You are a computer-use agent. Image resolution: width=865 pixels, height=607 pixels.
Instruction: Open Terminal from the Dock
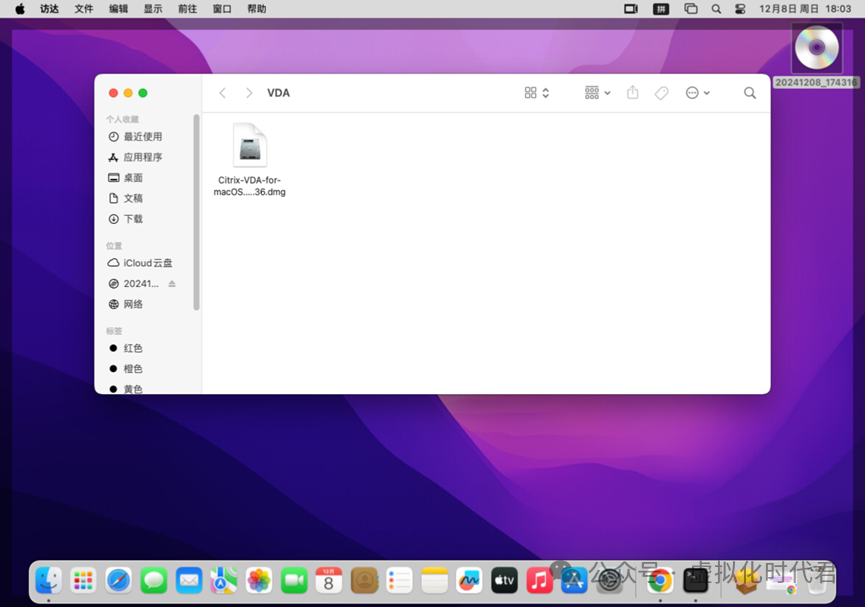(x=696, y=581)
